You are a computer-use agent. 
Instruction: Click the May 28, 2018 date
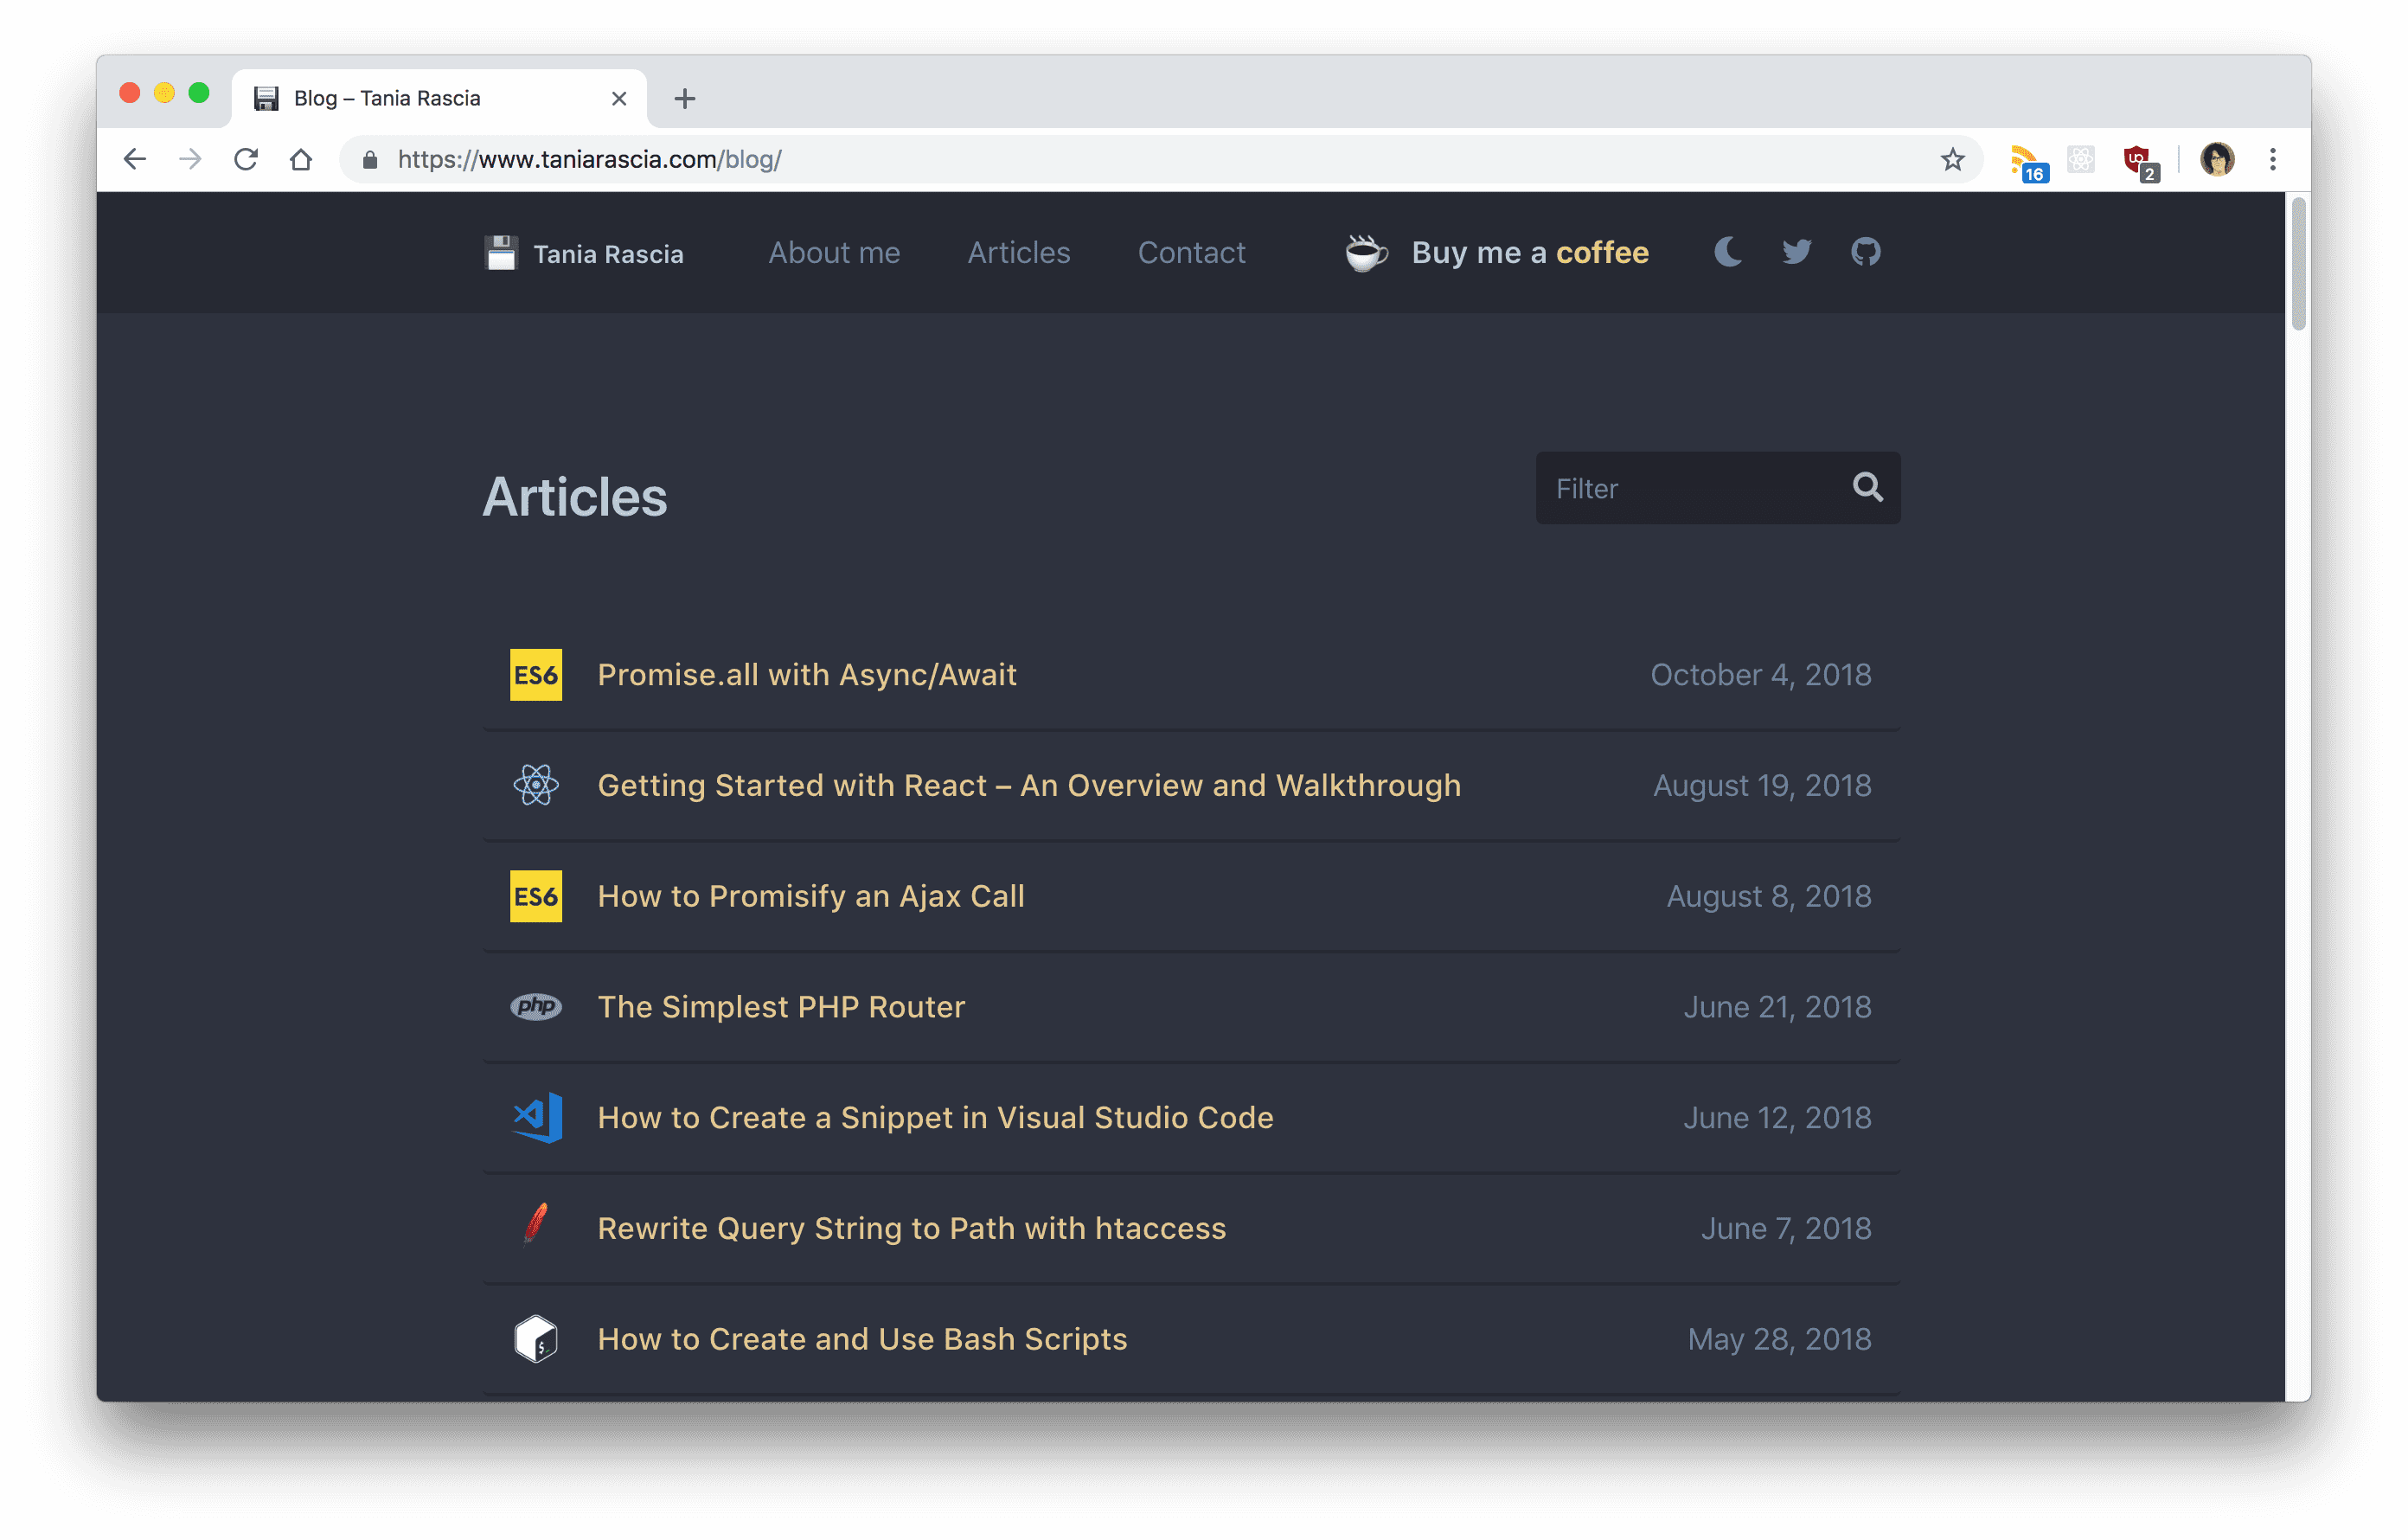[1779, 1340]
